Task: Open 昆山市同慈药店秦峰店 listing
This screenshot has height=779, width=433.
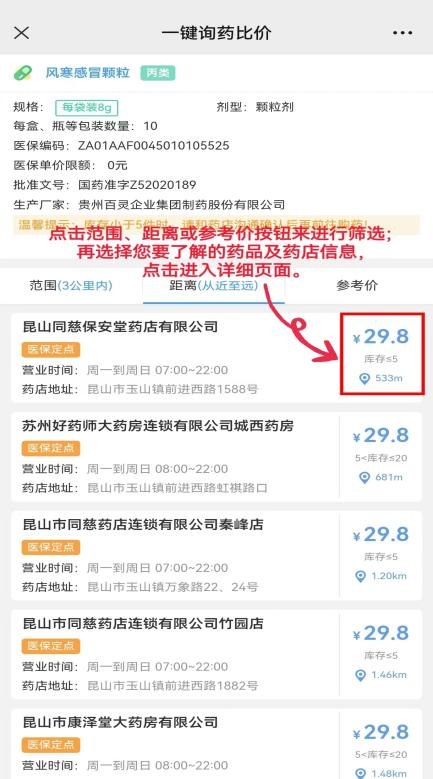Action: 216,555
